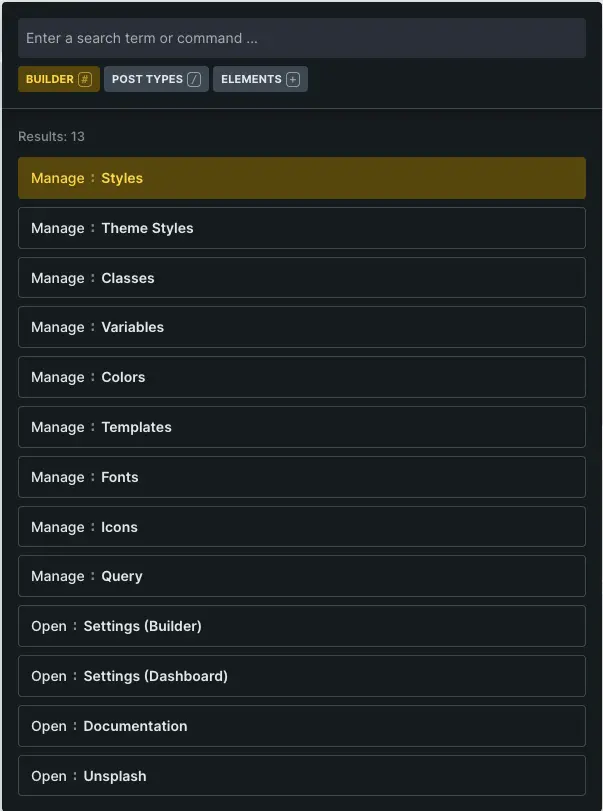The image size is (603, 811).
Task: Click the # badge on the Builder filter
Action: pos(85,78)
